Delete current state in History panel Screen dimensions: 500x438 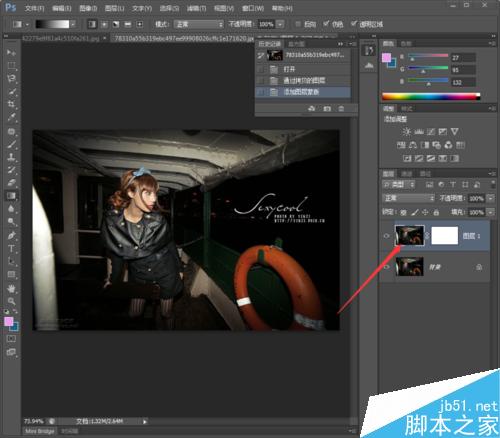click(x=341, y=109)
